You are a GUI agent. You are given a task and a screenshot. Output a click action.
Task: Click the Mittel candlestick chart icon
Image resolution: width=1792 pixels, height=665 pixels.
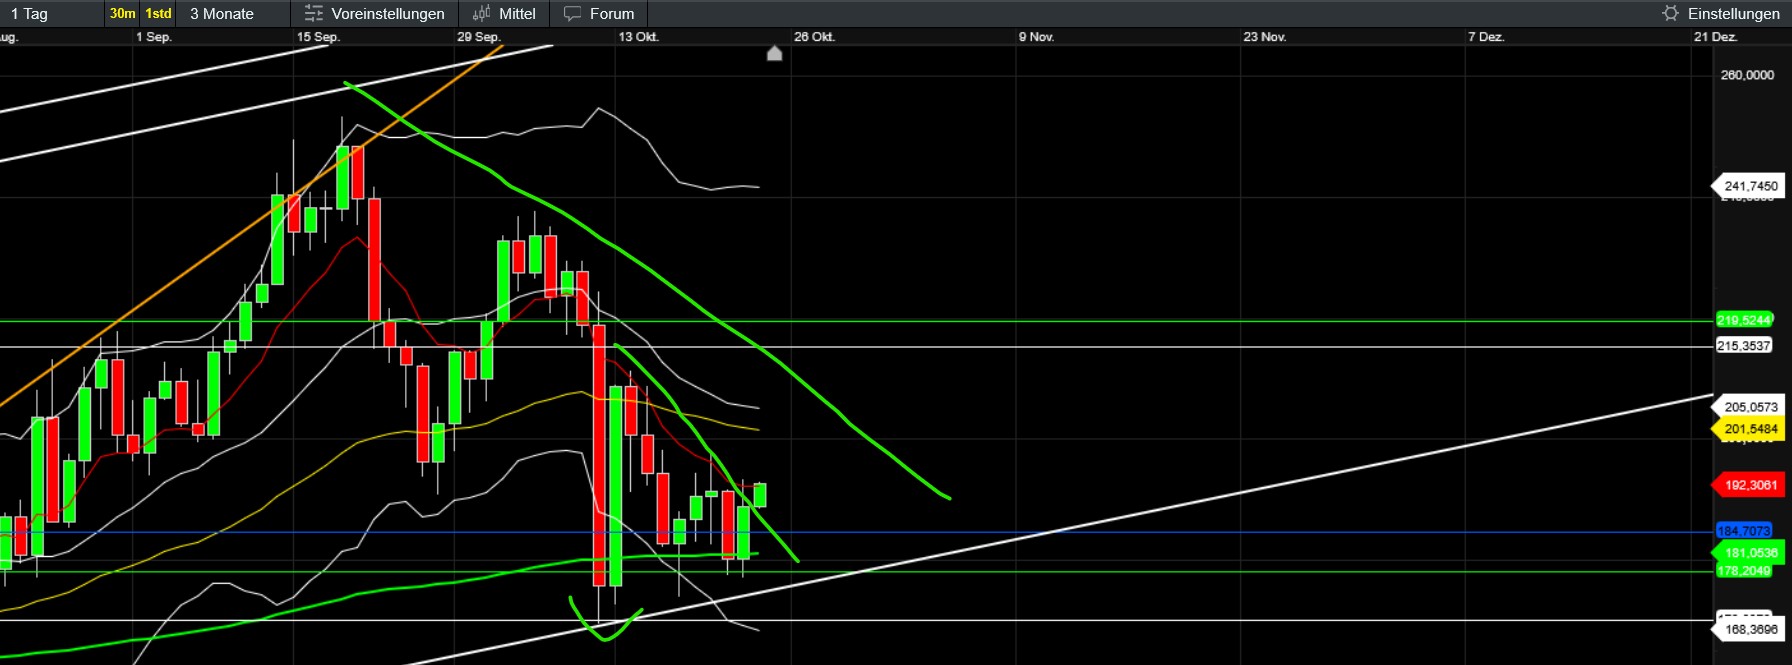(x=482, y=14)
